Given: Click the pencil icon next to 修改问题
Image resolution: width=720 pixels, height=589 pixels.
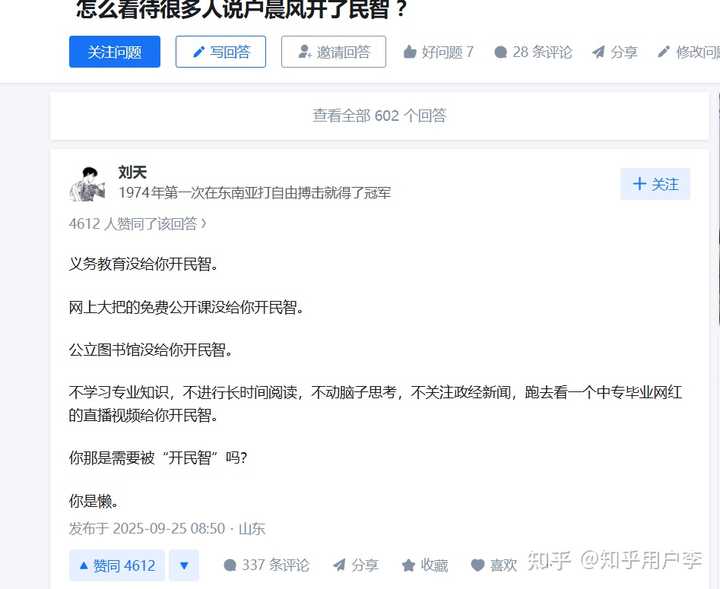Looking at the screenshot, I should coord(664,52).
